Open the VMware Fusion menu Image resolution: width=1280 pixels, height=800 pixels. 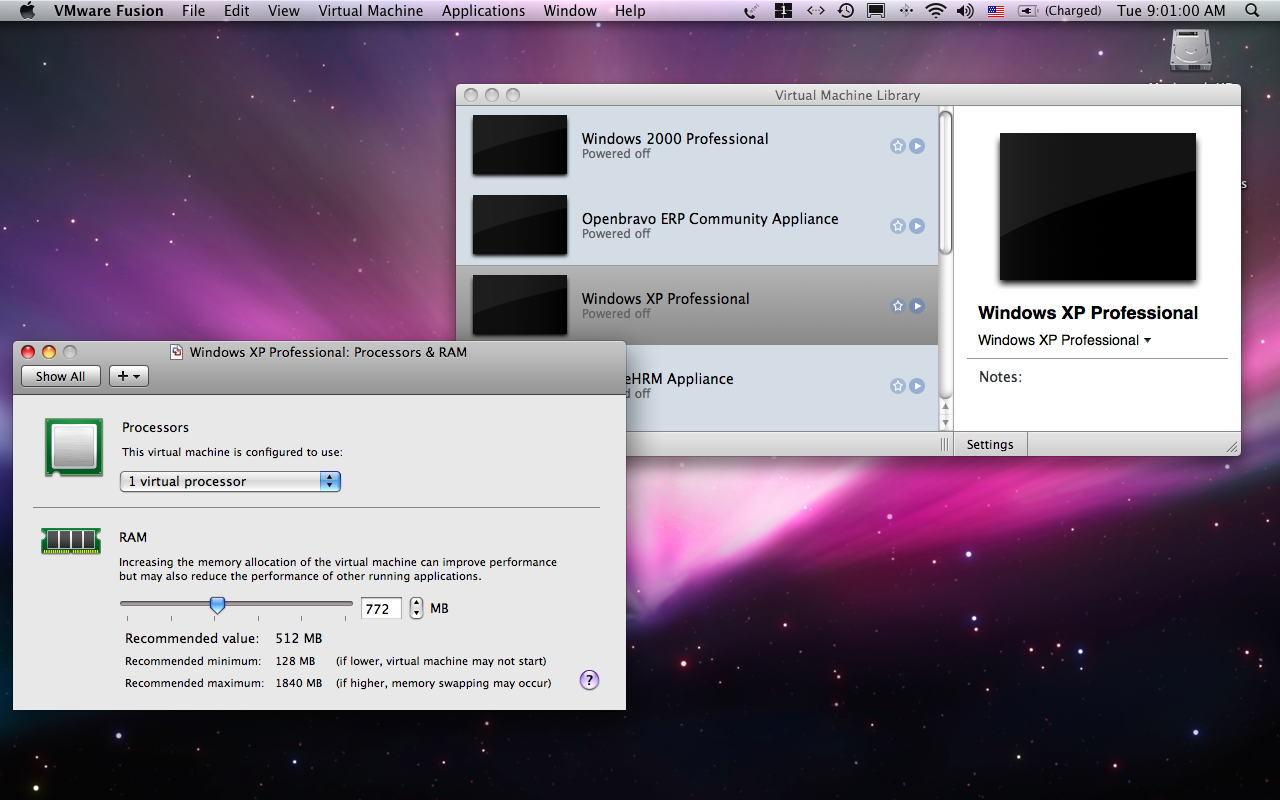109,11
